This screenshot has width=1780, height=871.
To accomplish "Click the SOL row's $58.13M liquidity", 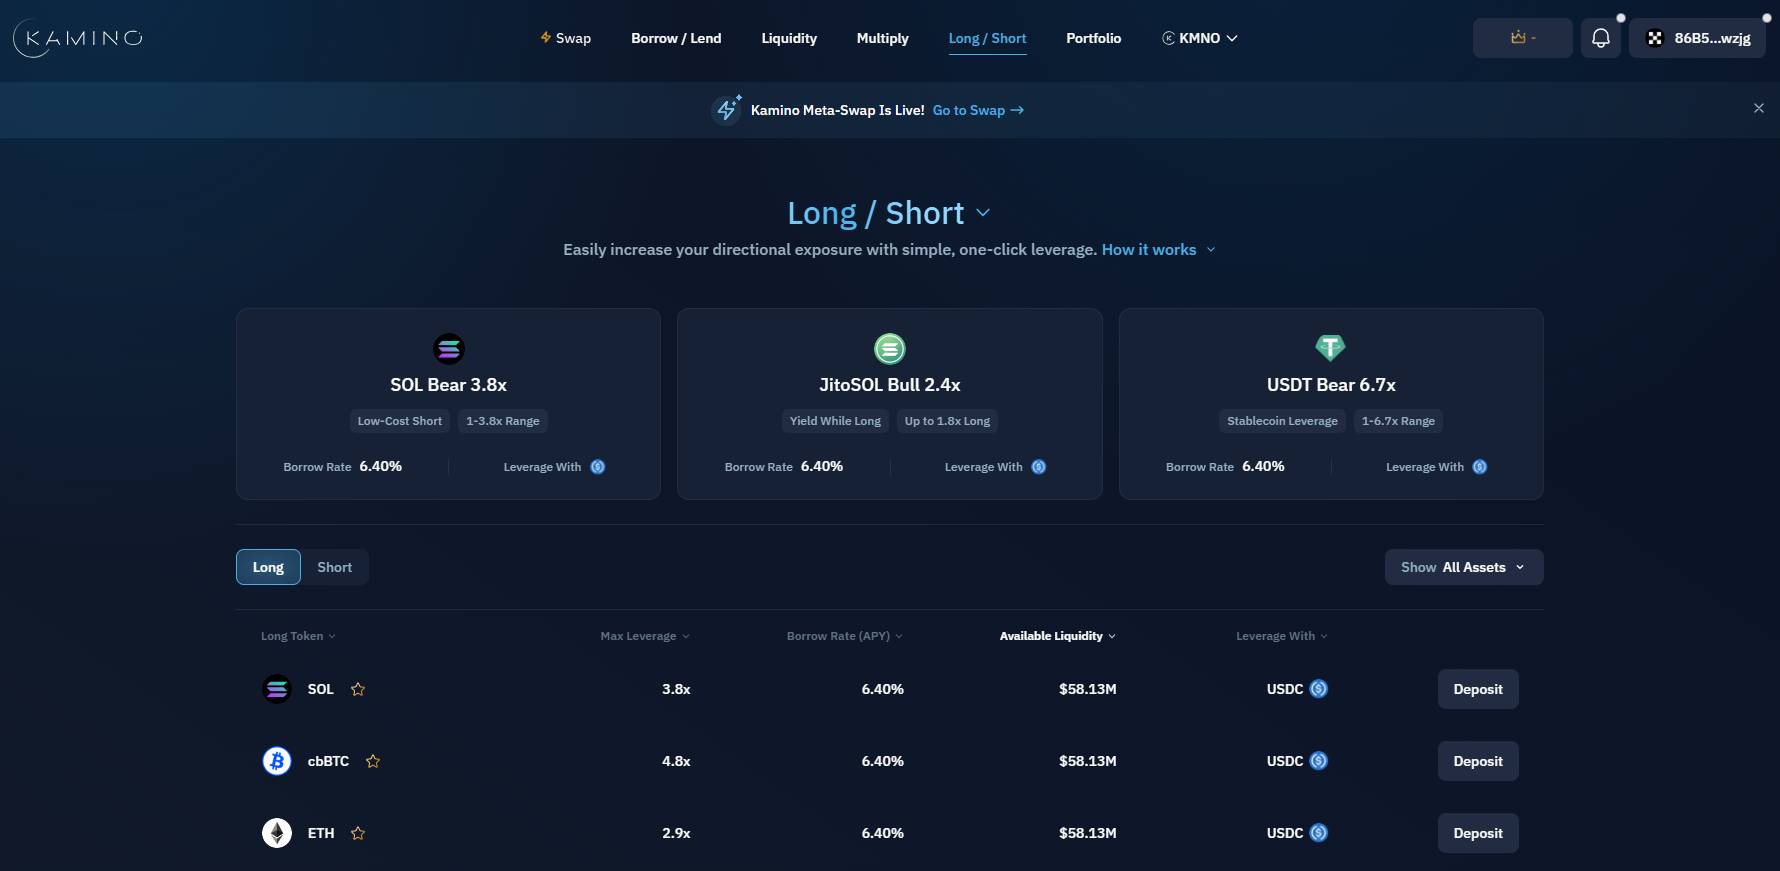I will pos(1088,689).
